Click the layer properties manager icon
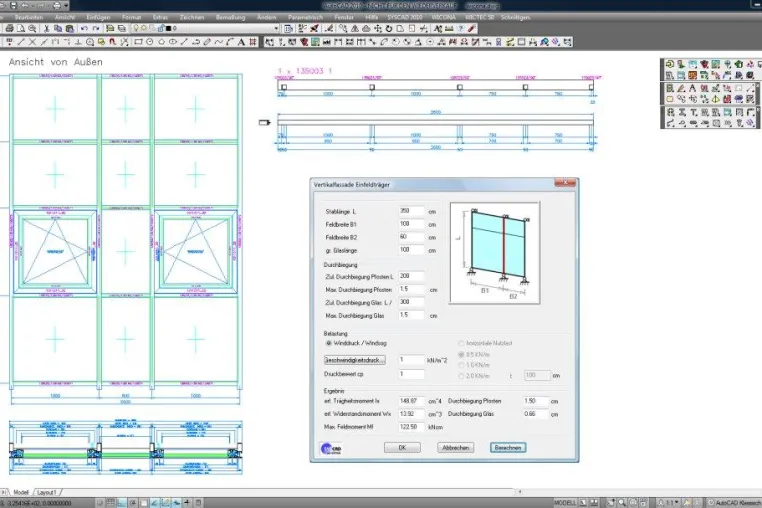This screenshot has height=508, width=762. click(x=110, y=28)
